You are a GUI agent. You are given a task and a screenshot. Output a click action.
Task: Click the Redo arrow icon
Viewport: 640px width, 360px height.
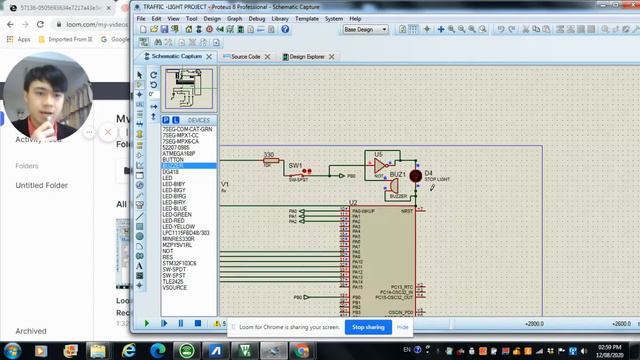point(511,29)
